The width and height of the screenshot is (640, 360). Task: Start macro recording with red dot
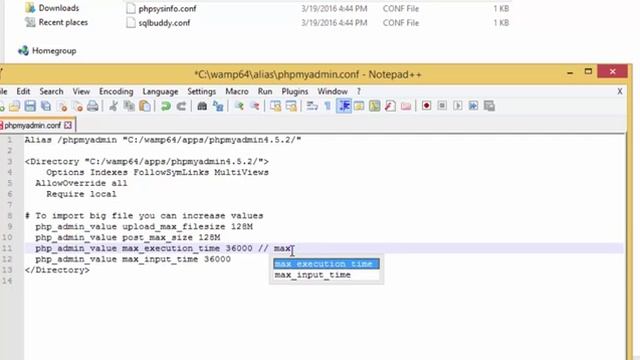(x=427, y=106)
